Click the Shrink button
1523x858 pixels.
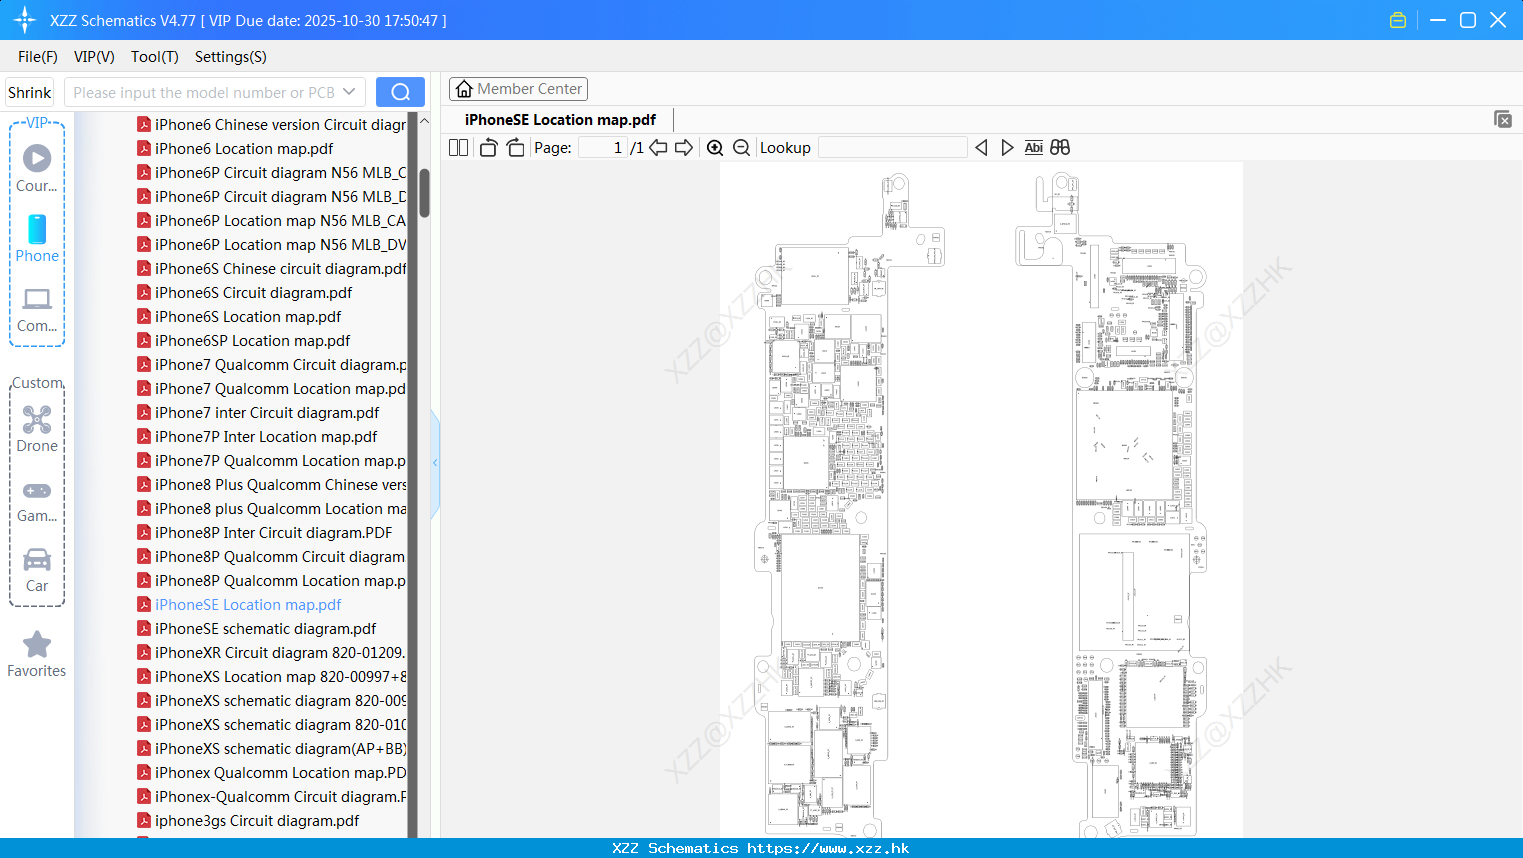tap(30, 92)
